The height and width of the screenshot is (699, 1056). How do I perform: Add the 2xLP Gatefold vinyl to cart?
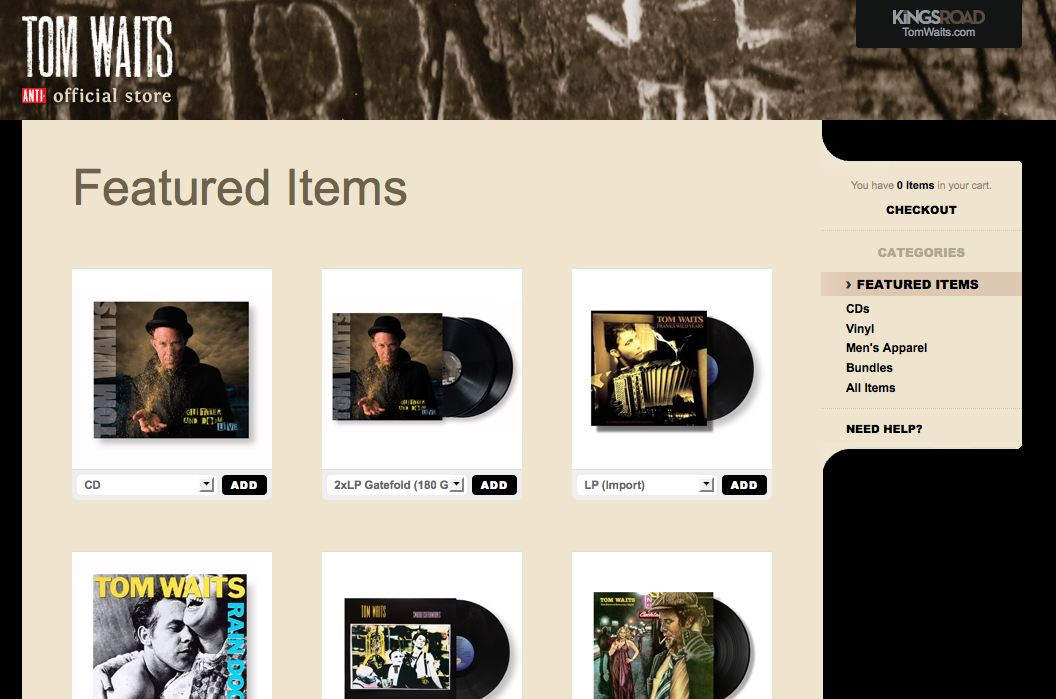point(494,485)
